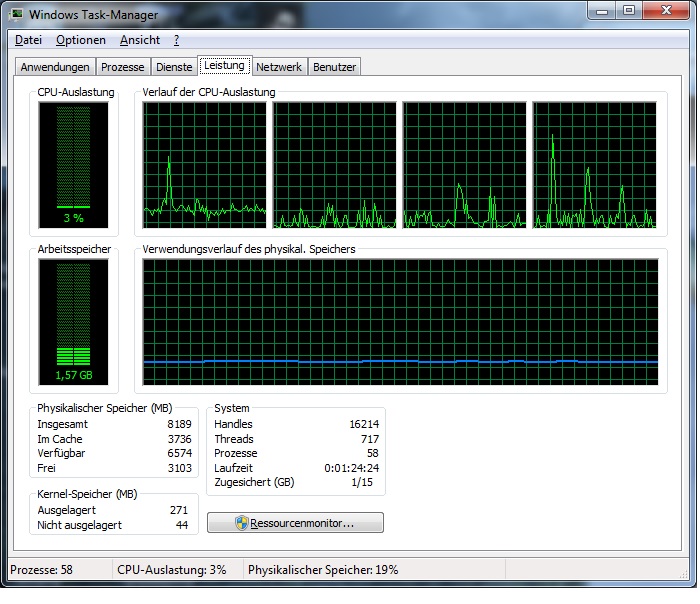Click the Im Cache value 3736
The height and width of the screenshot is (604, 700).
click(x=179, y=439)
